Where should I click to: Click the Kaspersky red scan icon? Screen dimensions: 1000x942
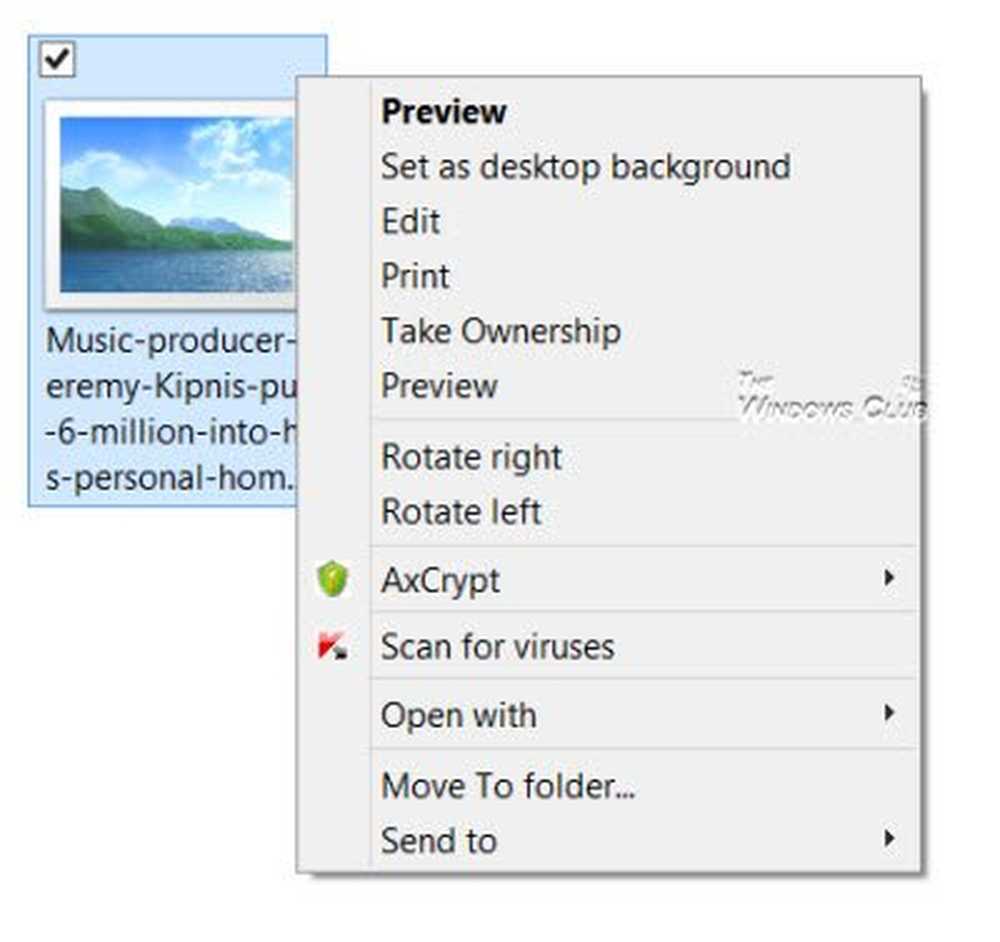332,647
